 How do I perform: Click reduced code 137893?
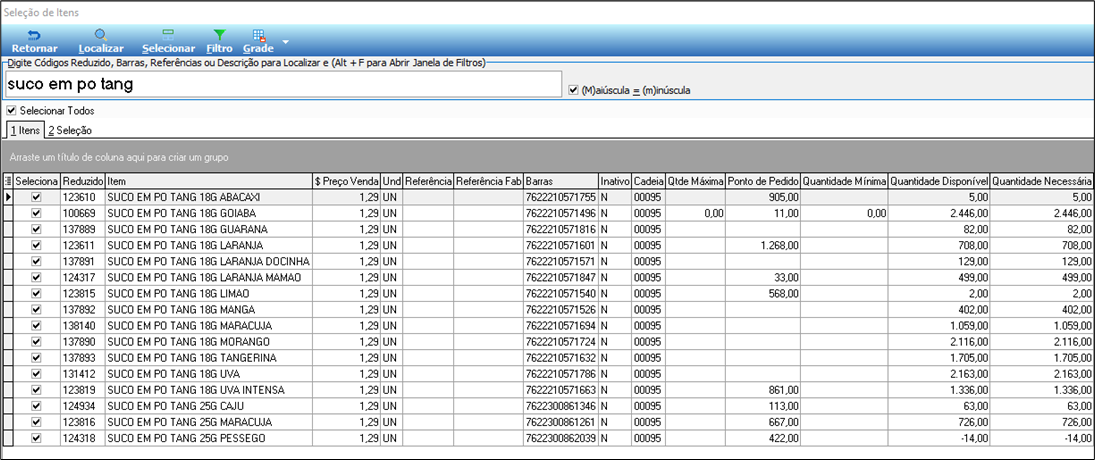point(82,358)
